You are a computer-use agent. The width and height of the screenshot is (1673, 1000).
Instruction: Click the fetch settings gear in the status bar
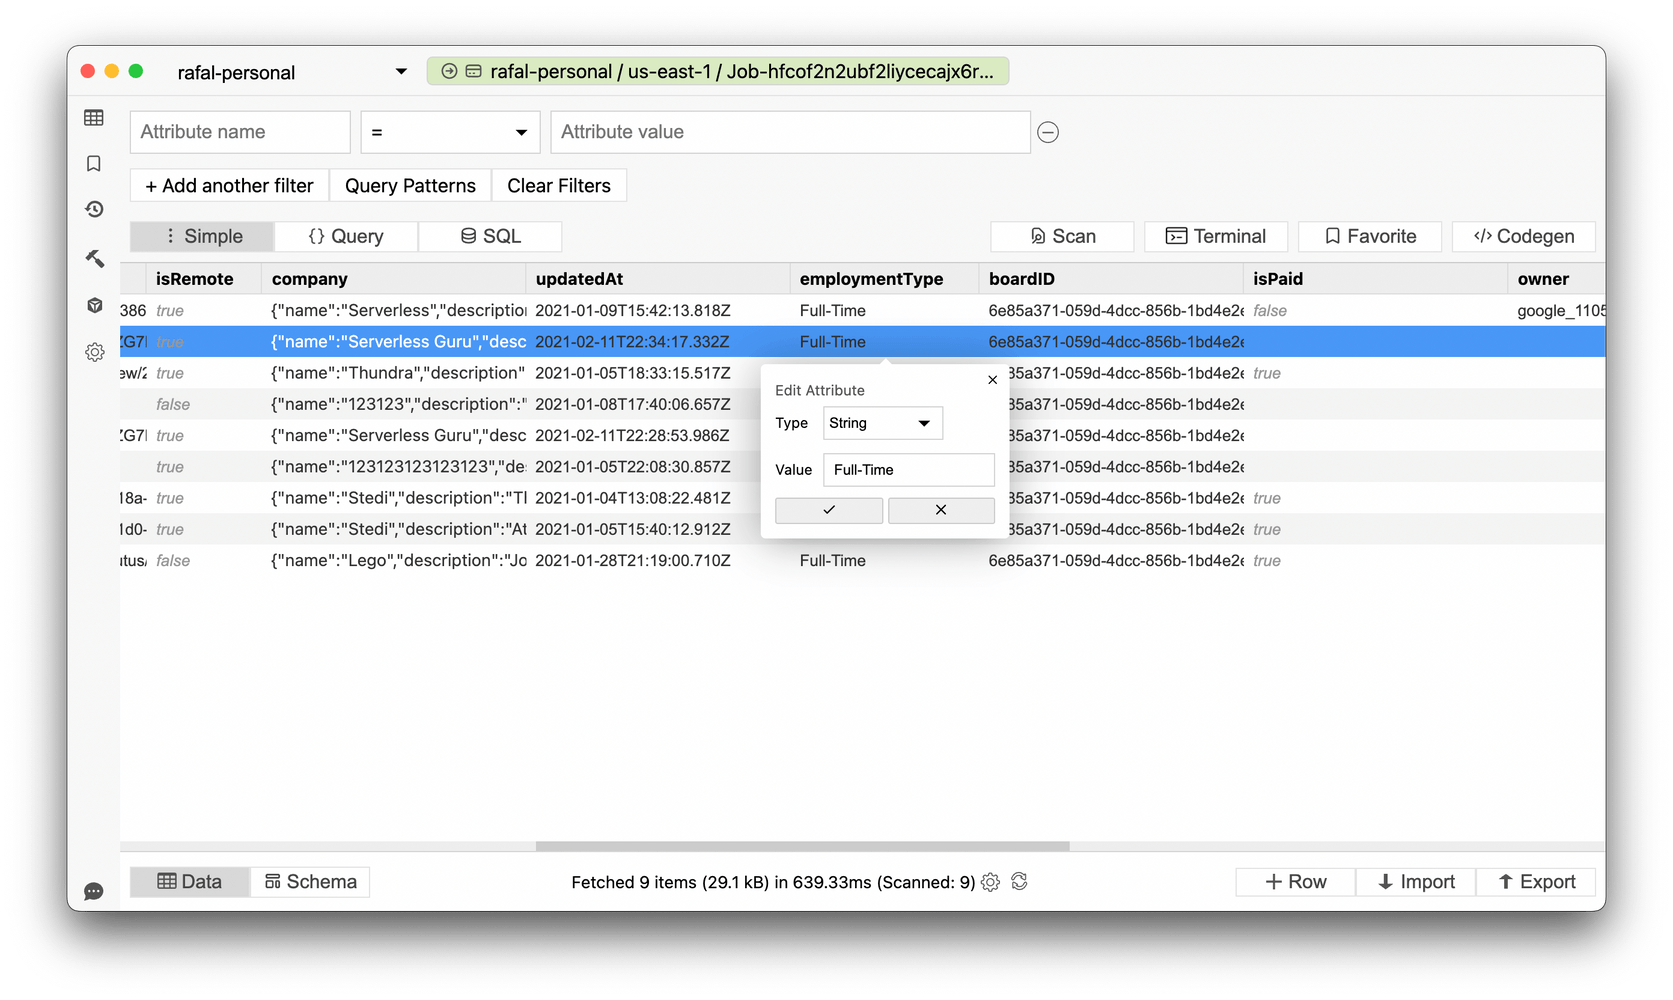[990, 881]
